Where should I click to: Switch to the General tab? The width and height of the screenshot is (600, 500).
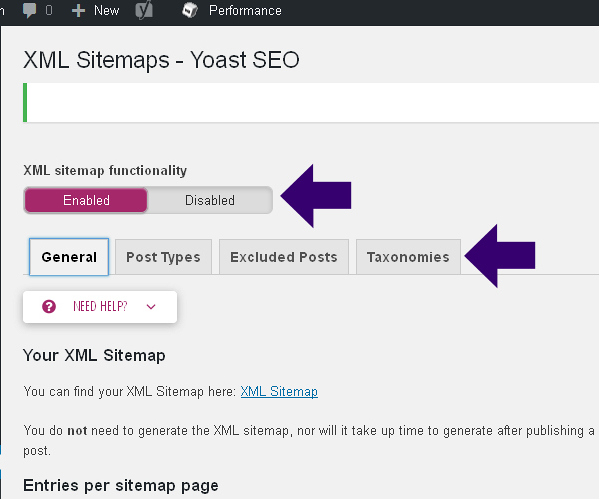(69, 257)
